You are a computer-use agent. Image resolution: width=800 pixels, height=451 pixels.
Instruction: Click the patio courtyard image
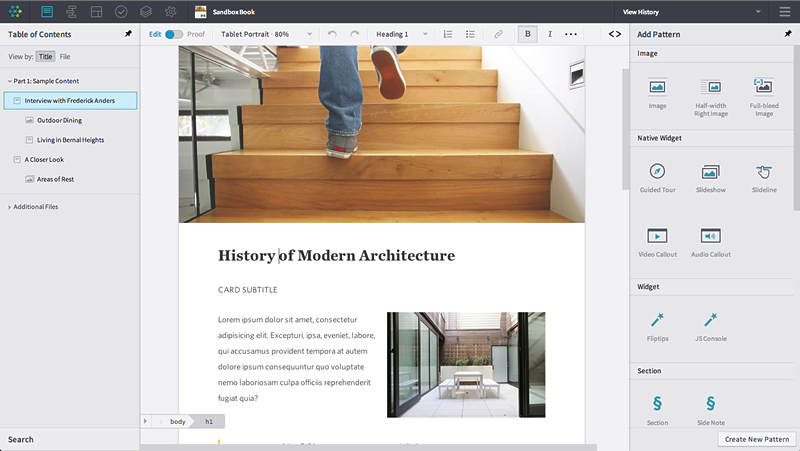coord(466,365)
